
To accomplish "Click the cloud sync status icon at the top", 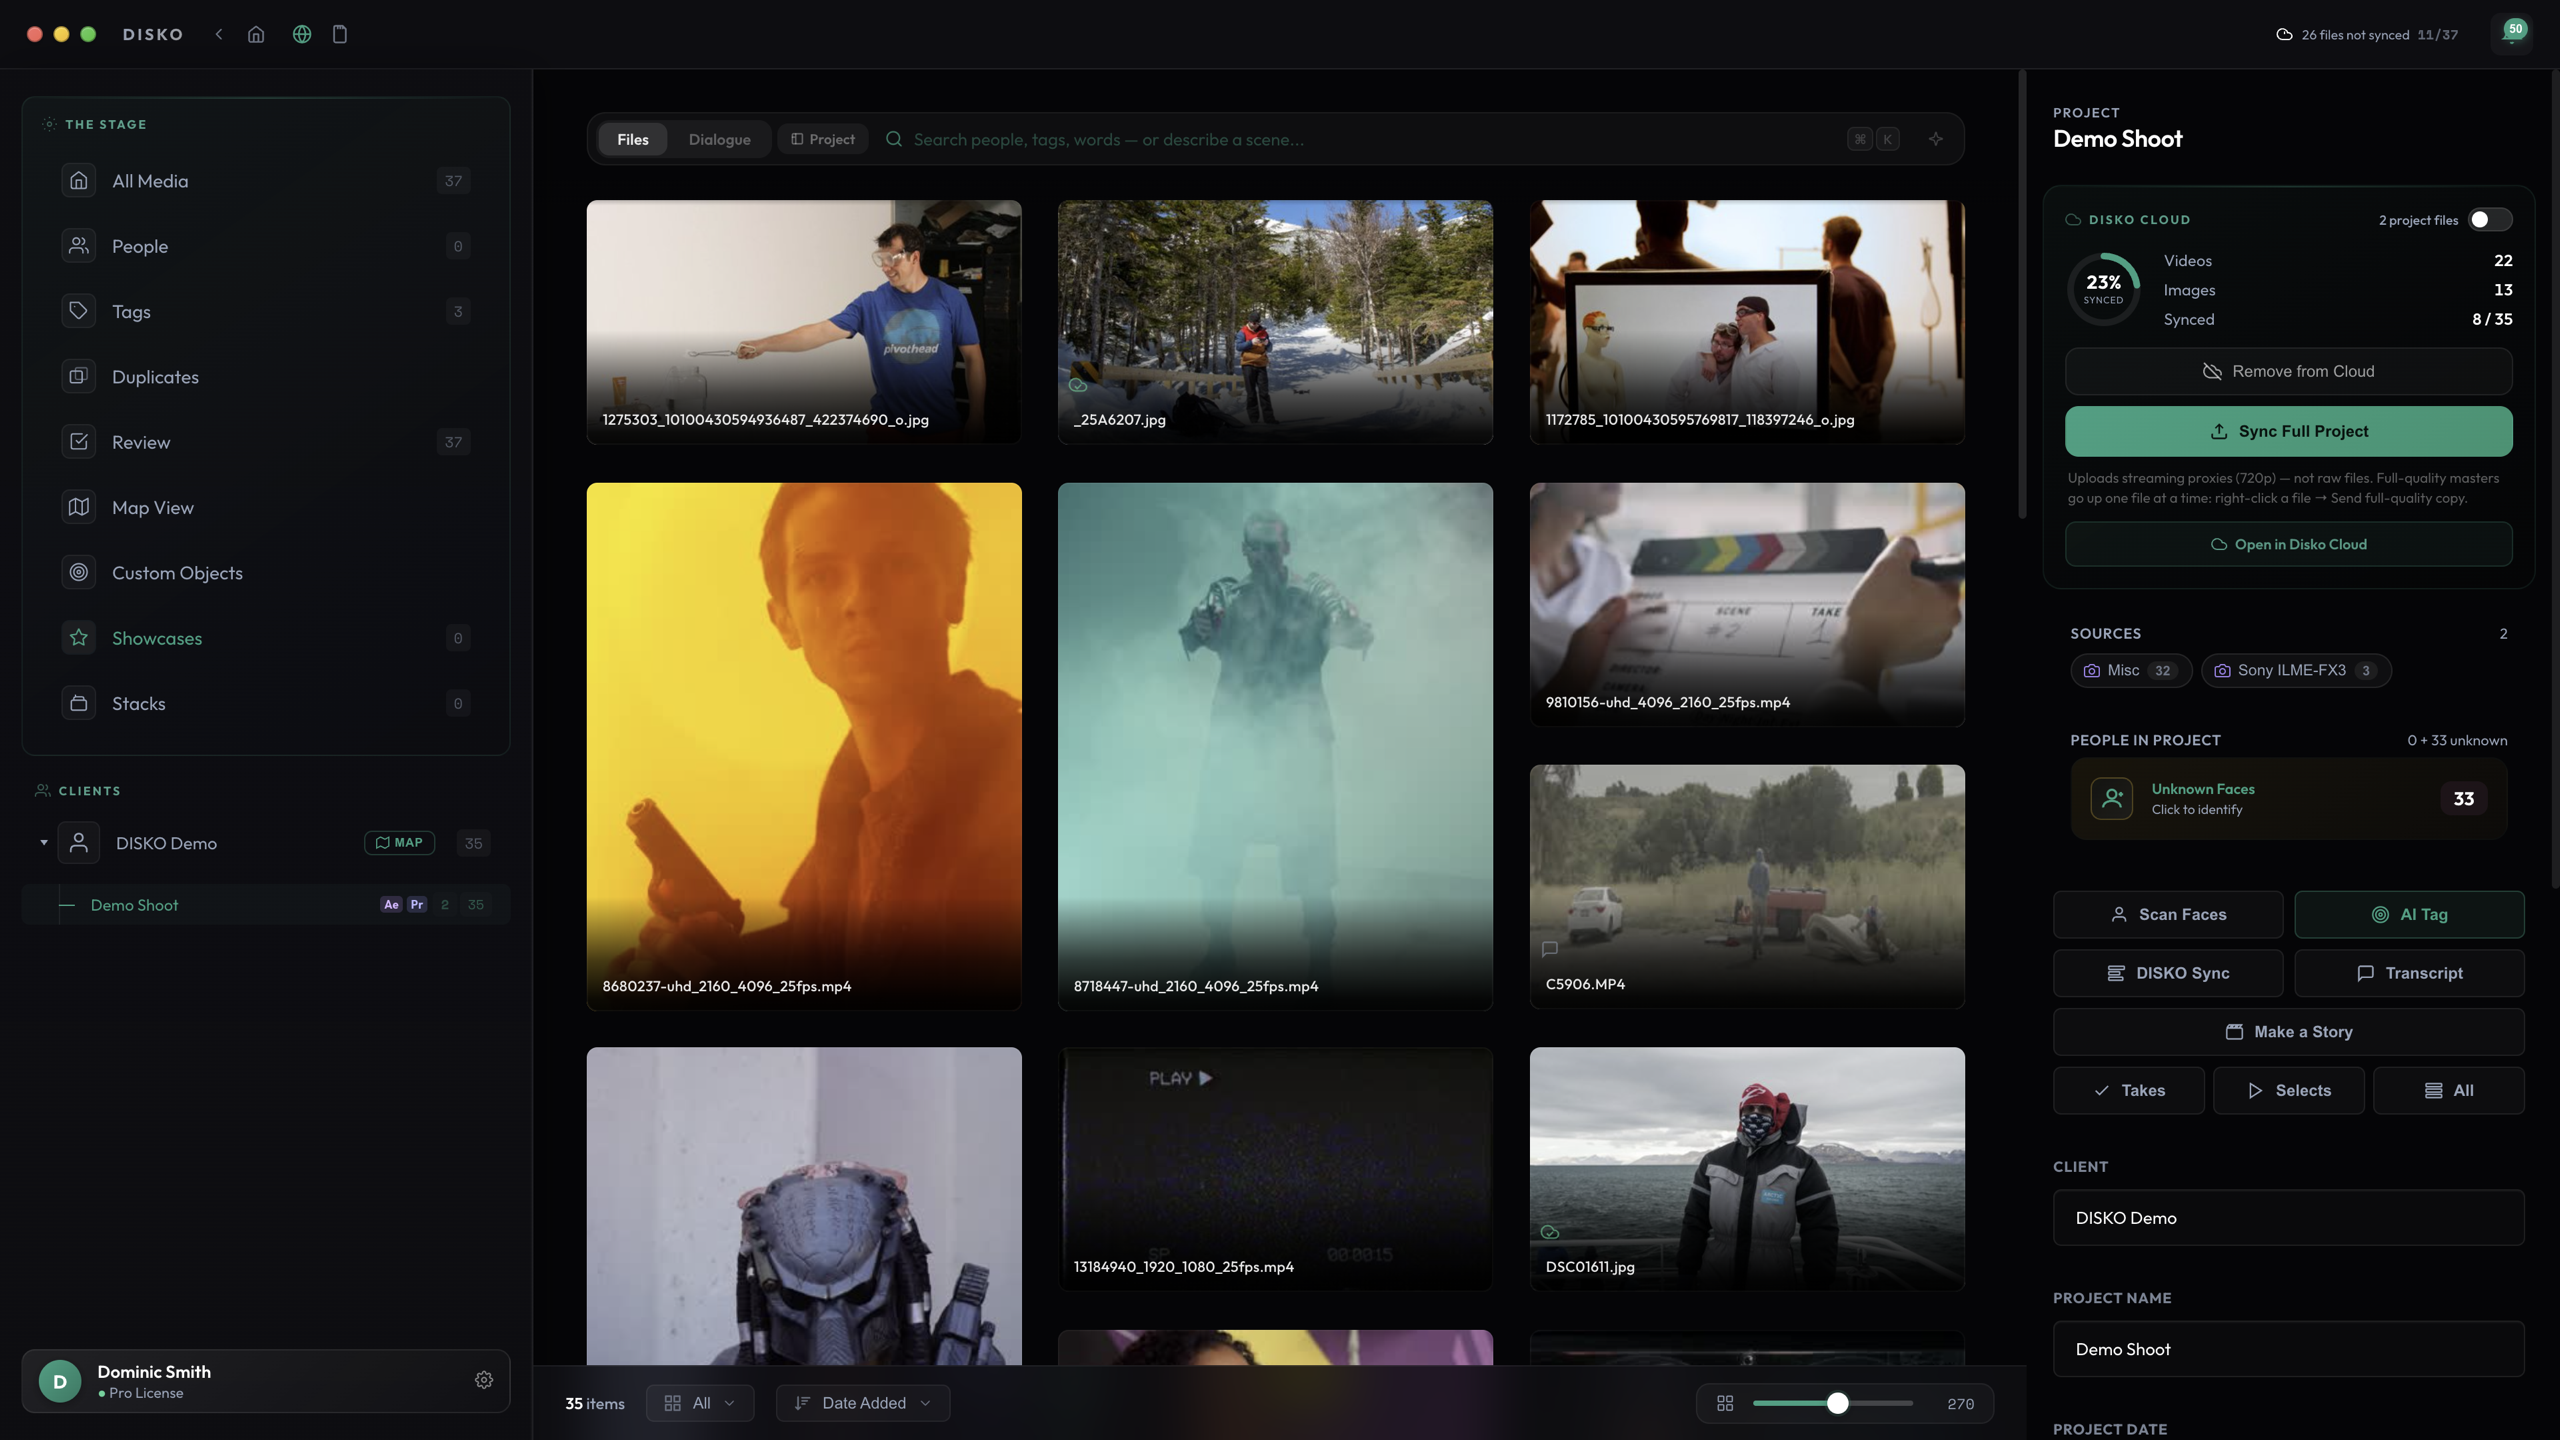I will (2284, 35).
